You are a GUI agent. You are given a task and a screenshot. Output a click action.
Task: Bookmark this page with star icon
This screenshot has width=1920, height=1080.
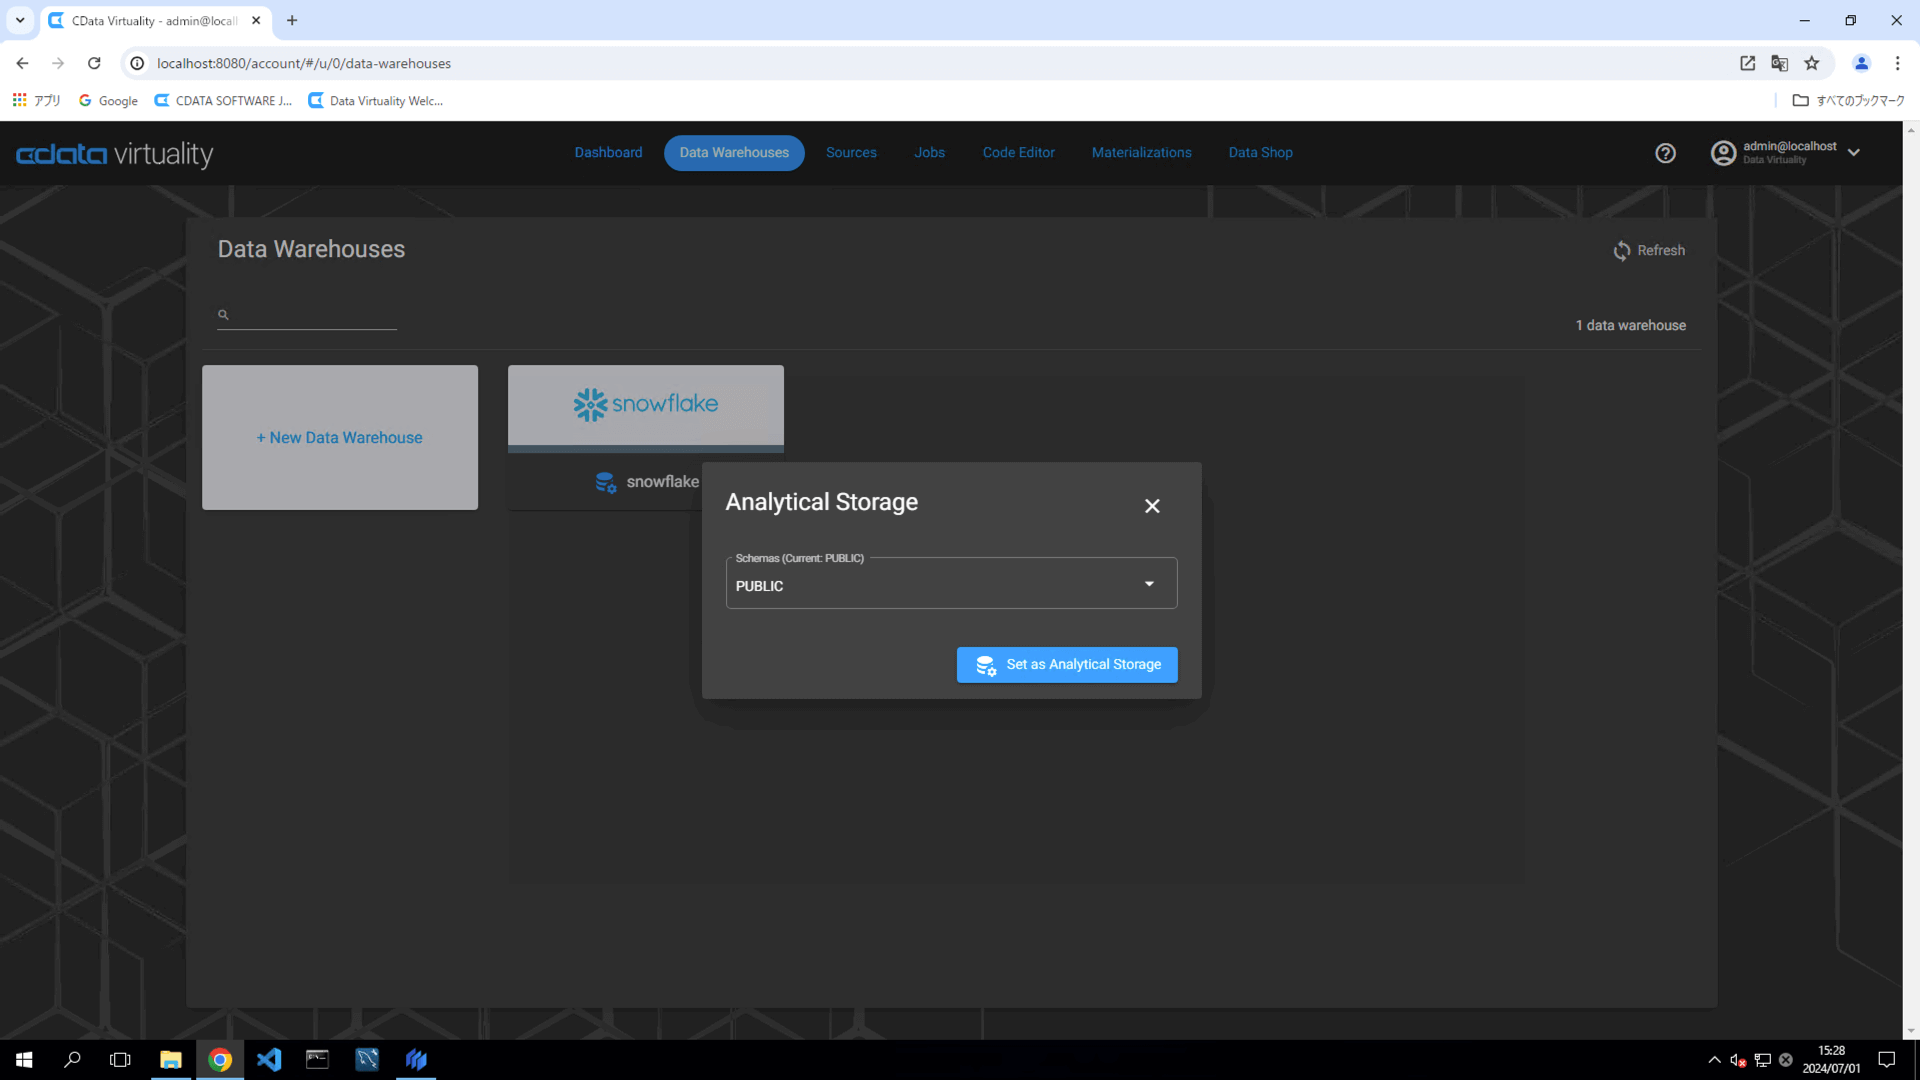click(1811, 63)
